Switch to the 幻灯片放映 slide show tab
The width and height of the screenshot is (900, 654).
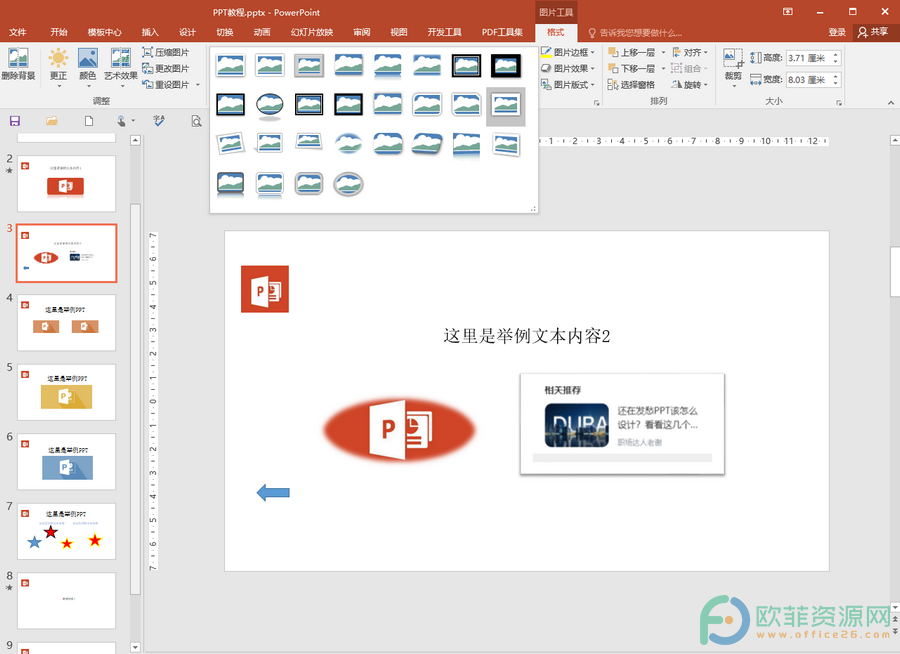[312, 32]
